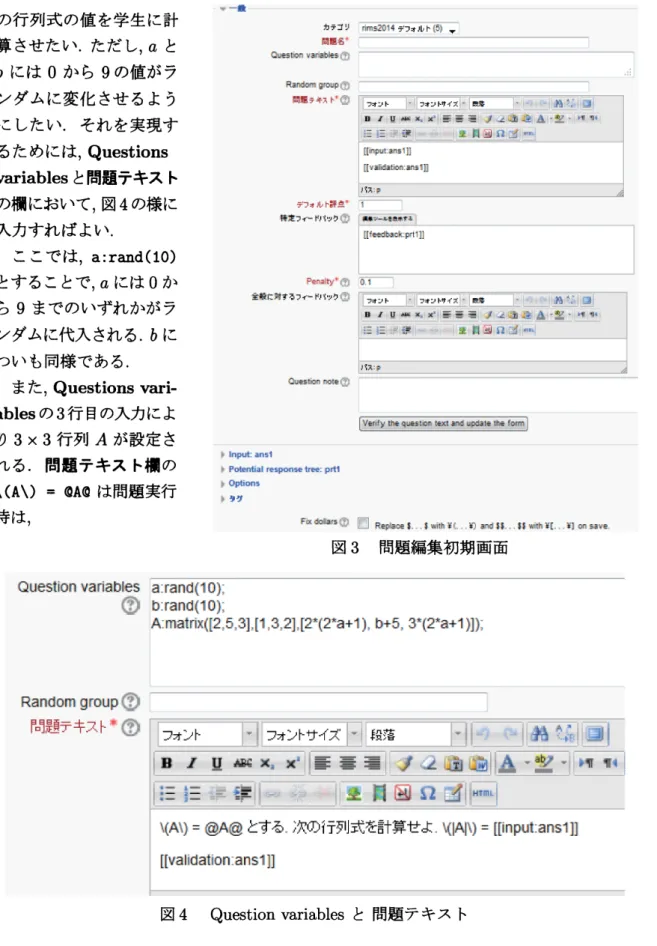Screen dimensions: 657x946
Task: Click the nonbreaking space icon in Figure 4 toolbar
Action: click(403, 792)
